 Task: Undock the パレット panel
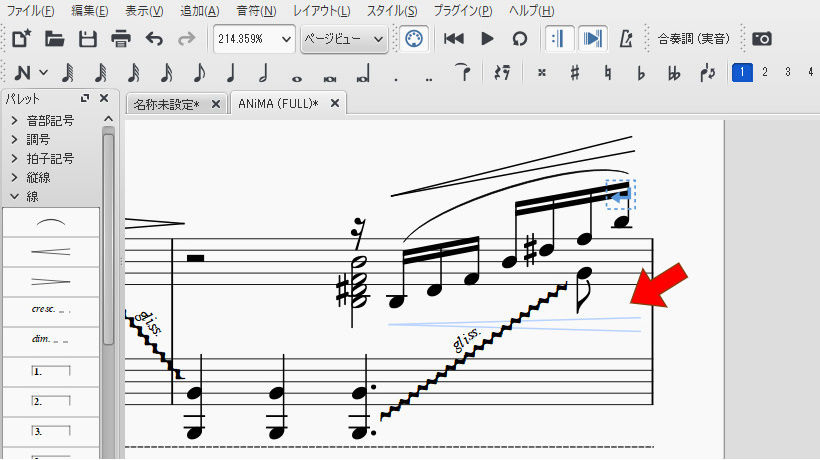point(85,98)
